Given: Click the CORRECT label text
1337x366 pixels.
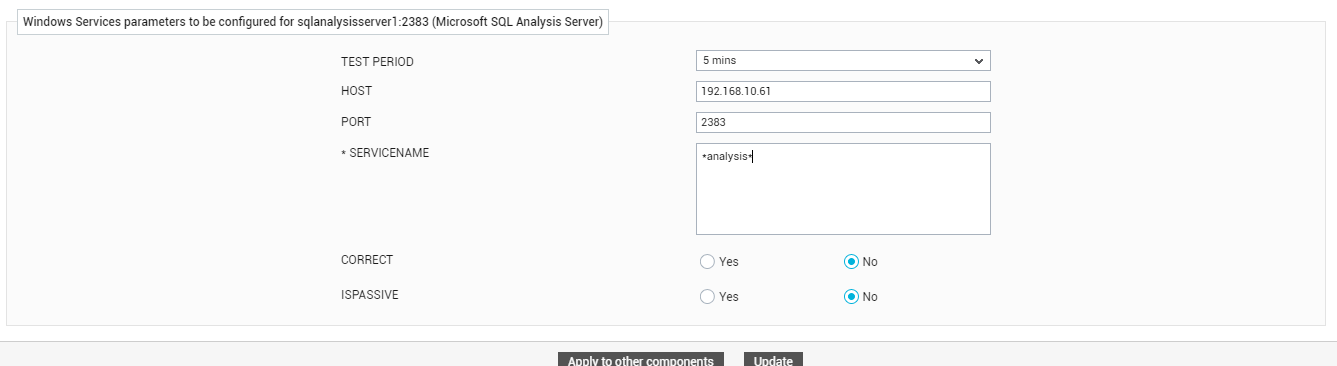Looking at the screenshot, I should pyautogui.click(x=367, y=260).
